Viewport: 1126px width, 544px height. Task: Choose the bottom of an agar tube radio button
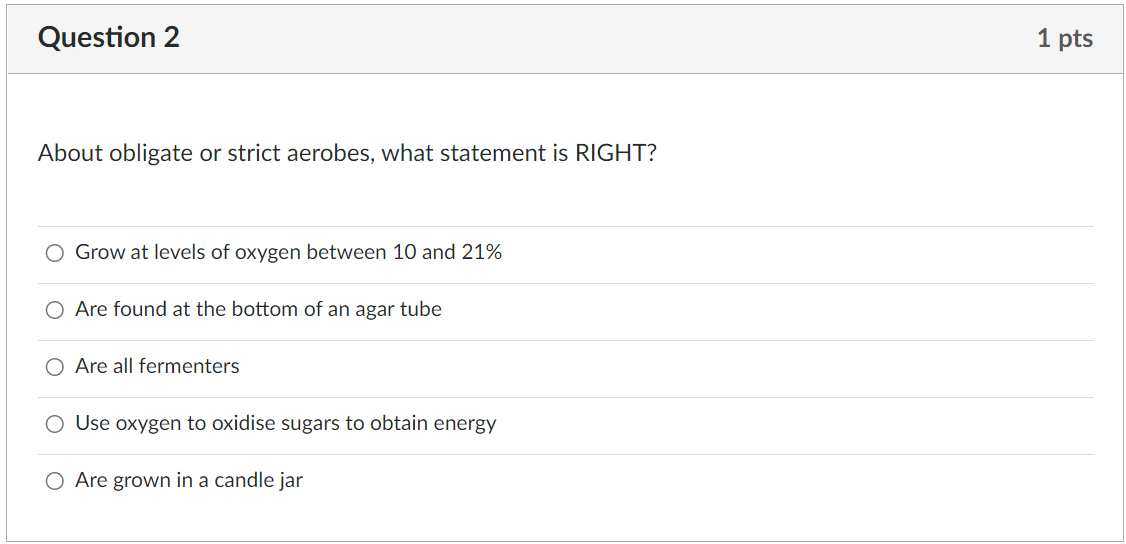tap(55, 310)
